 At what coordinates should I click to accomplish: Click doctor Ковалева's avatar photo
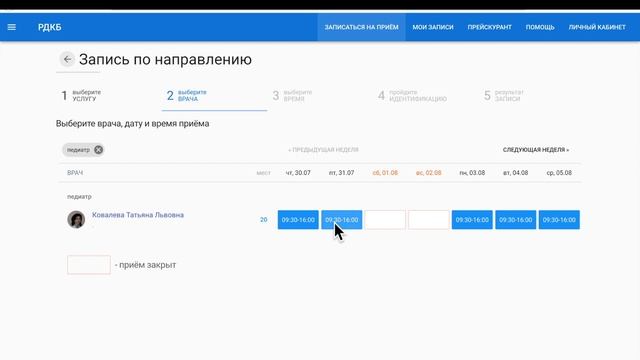[76, 220]
